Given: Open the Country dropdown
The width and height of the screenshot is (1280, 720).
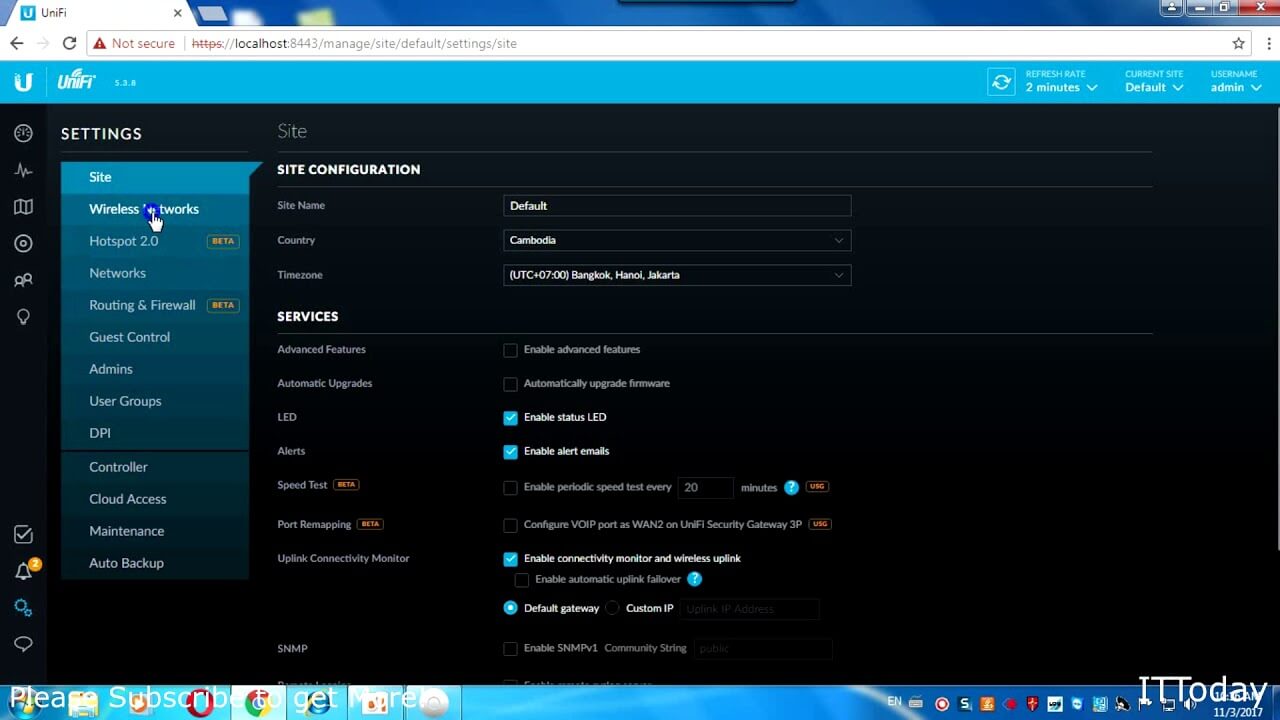Looking at the screenshot, I should pos(677,240).
